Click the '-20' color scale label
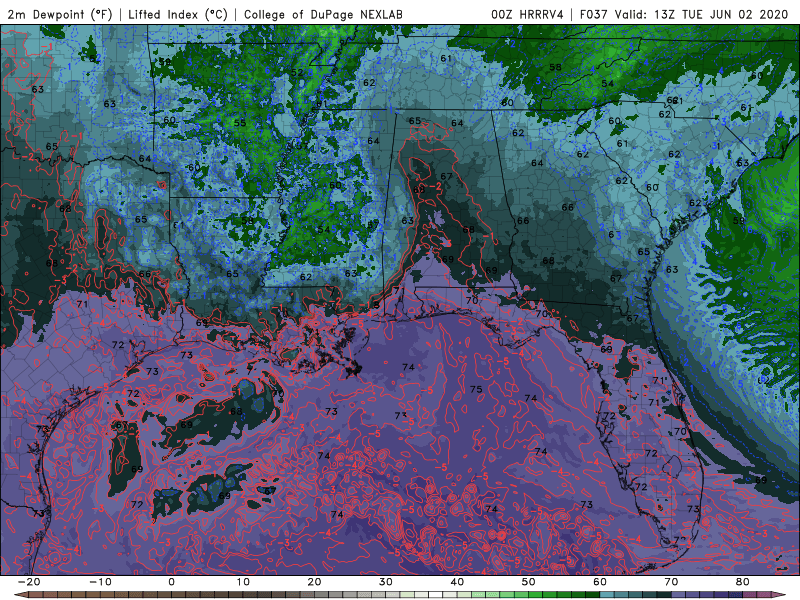Image resolution: width=800 pixels, height=600 pixels. click(x=29, y=582)
